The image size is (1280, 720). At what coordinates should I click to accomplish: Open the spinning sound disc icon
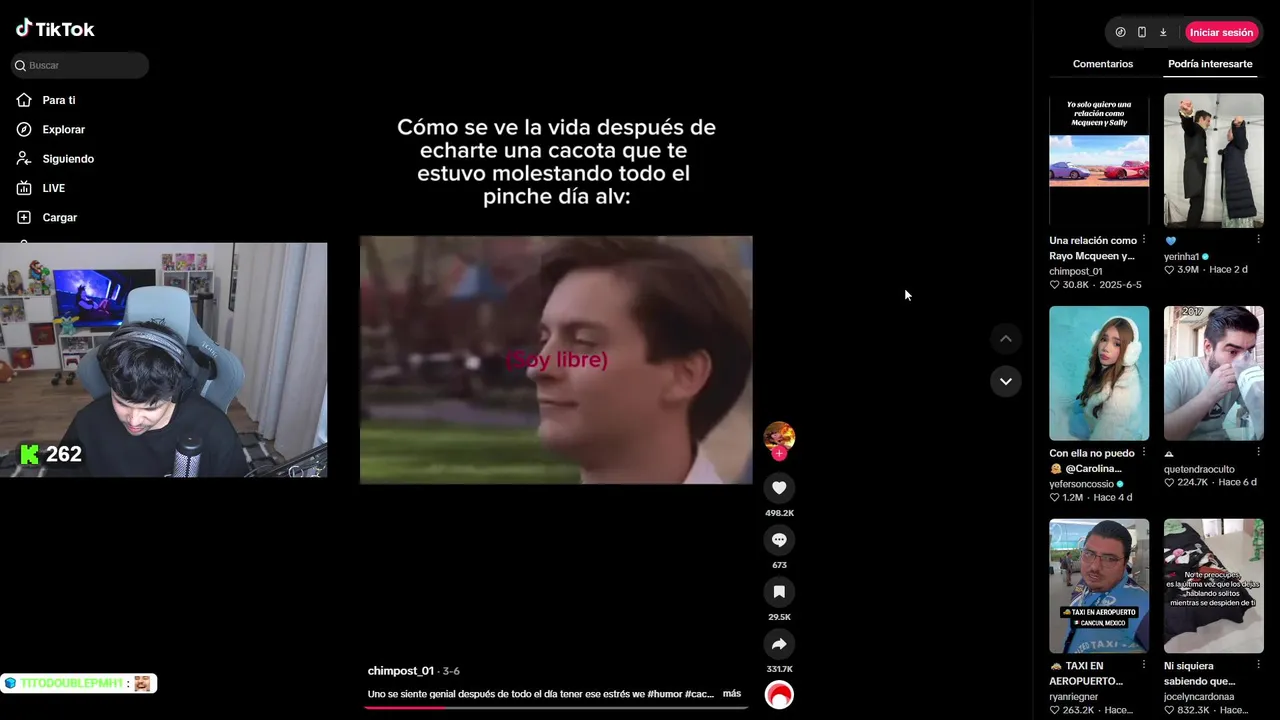[x=779, y=694]
